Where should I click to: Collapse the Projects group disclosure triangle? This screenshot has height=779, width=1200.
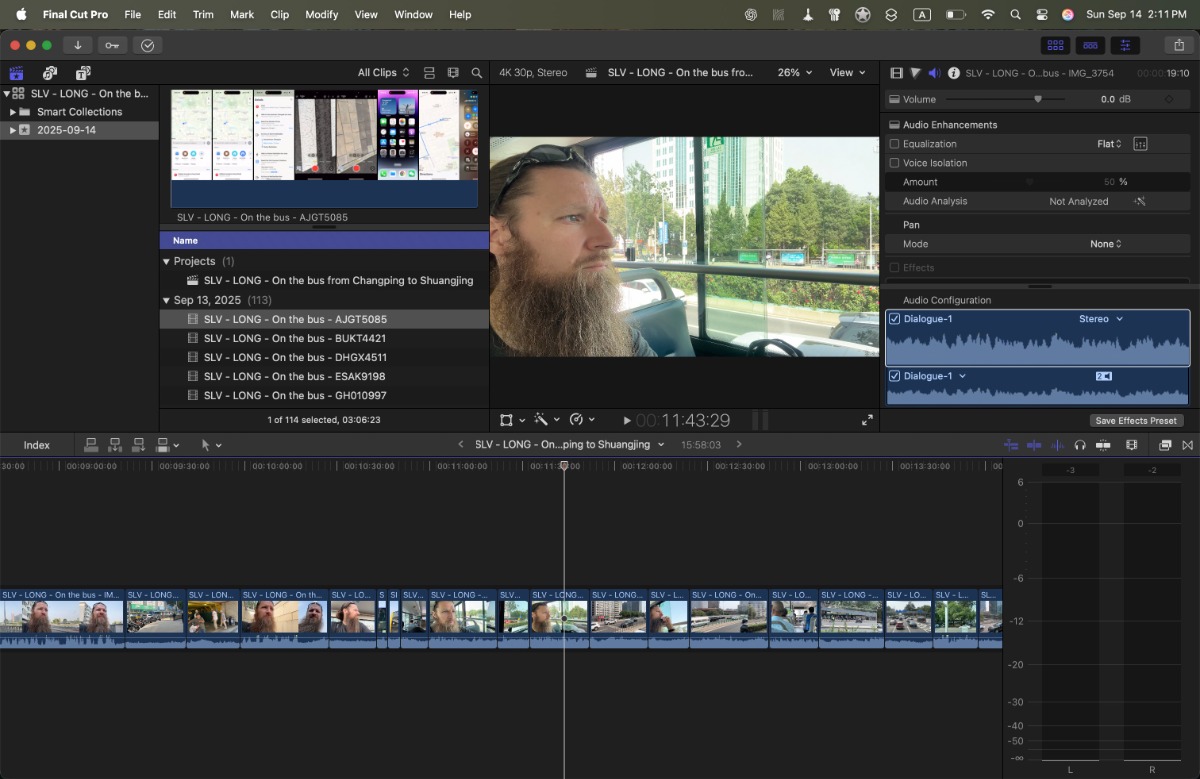167,261
